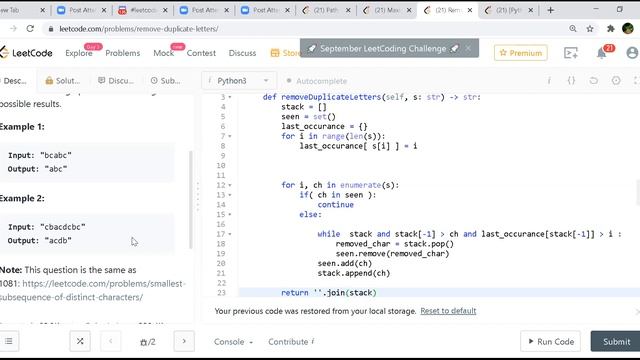Image resolution: width=640 pixels, height=360 pixels.
Task: Collapse code fold at line 15
Action: [x=230, y=215]
